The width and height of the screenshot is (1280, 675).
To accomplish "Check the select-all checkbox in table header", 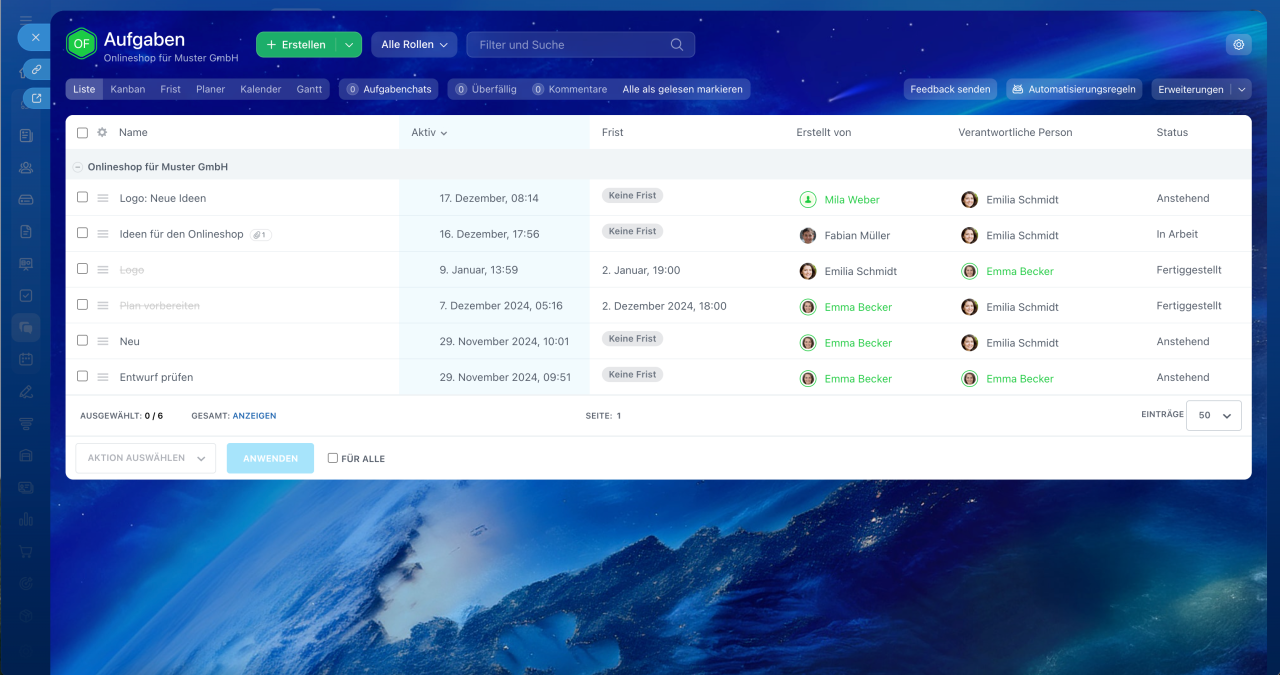I will tap(83, 132).
